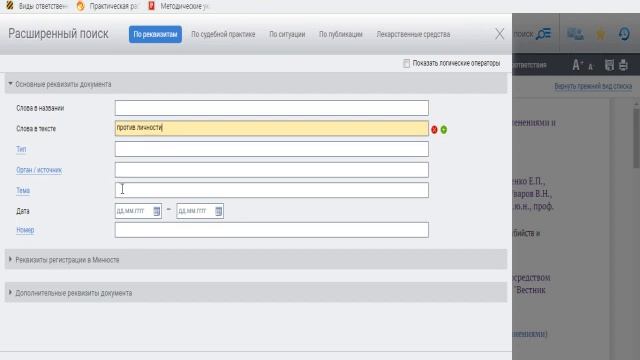The image size is (640, 360).
Task: Select the По реквизитам tab
Action: [155, 34]
